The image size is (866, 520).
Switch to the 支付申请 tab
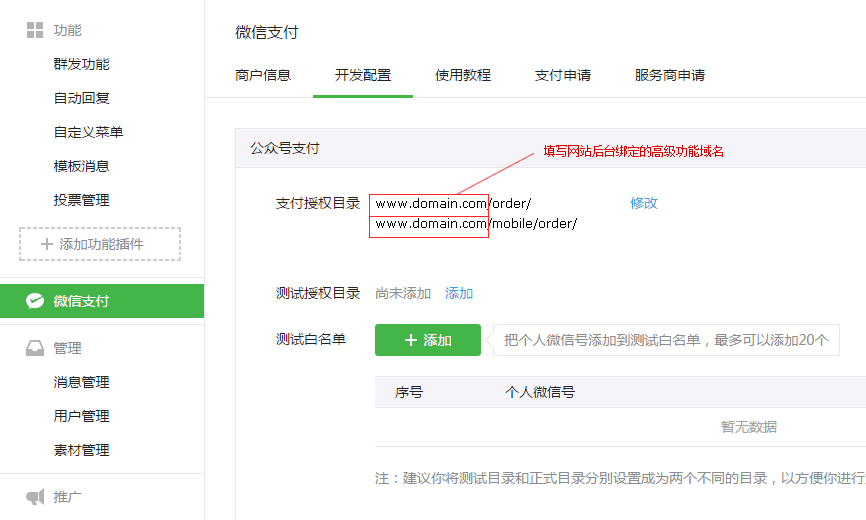pos(563,75)
